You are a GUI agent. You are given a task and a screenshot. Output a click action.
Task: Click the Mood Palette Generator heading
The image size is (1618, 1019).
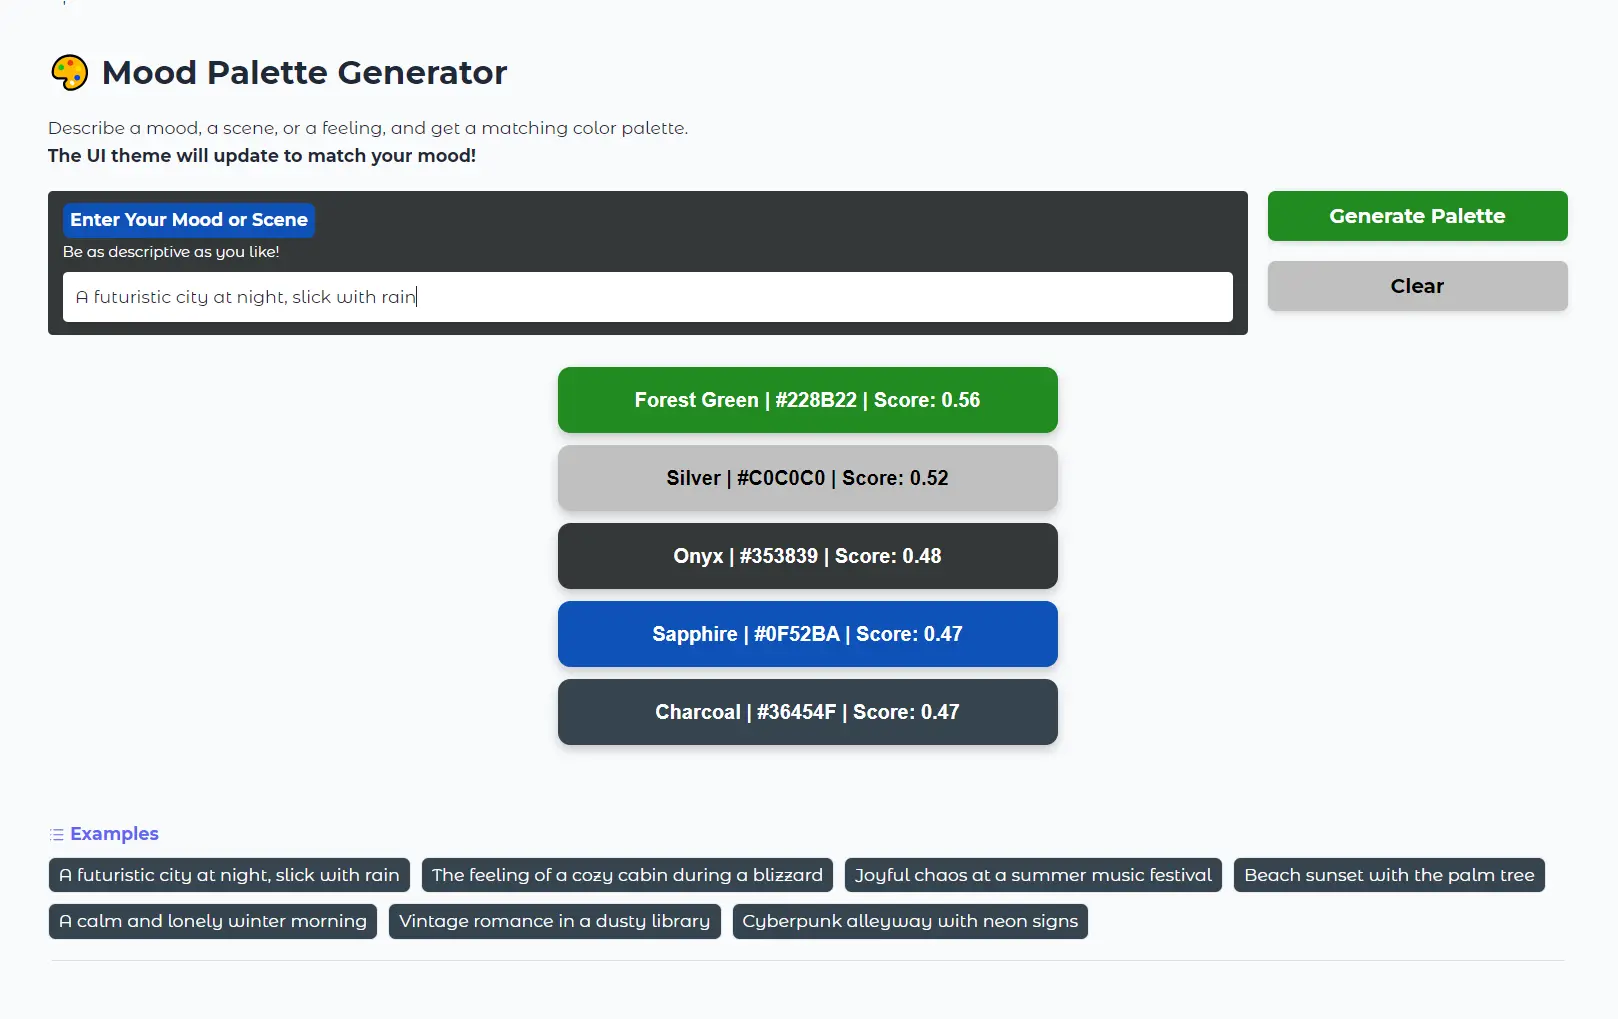305,73
